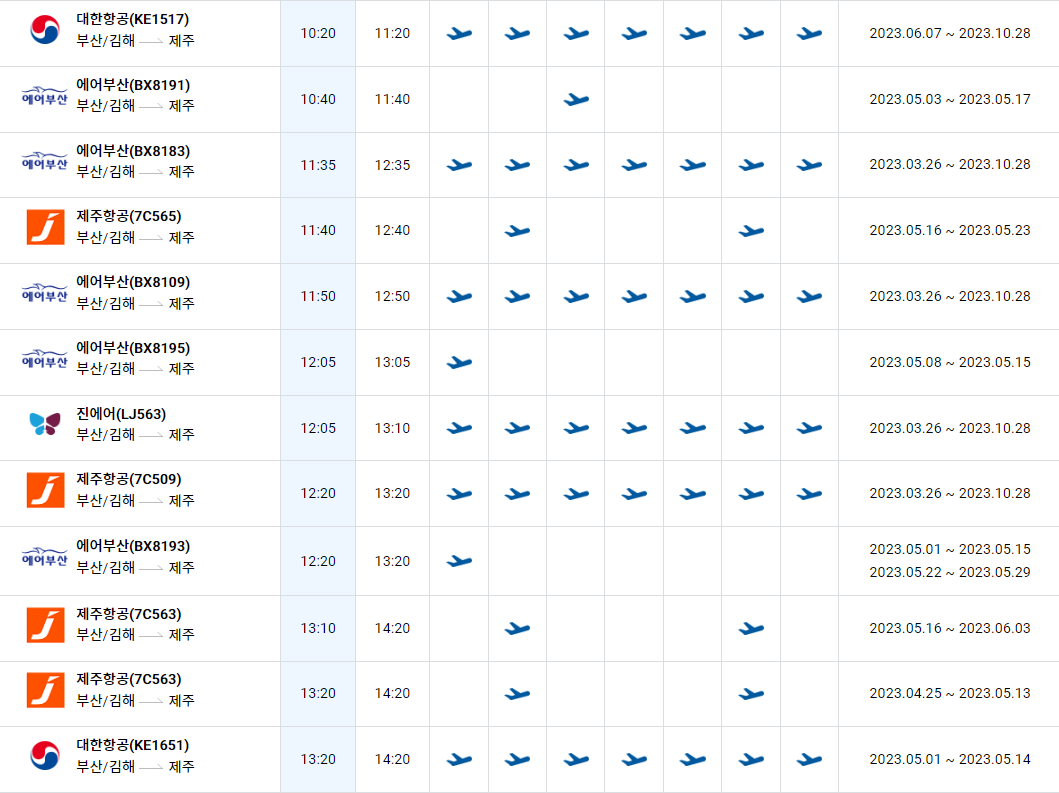The image size is (1059, 793).
Task: Click the period 2023.05.16 ~ 2023.05.23
Action: (950, 230)
